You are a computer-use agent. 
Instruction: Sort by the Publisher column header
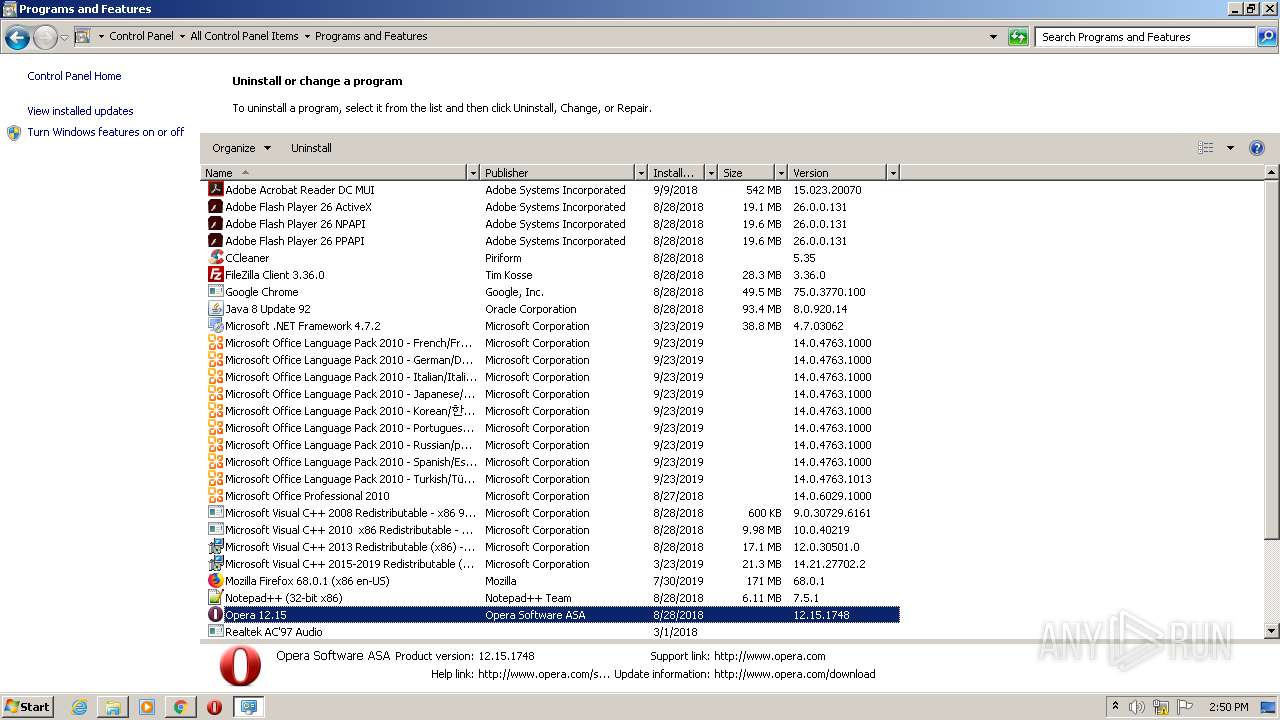pyautogui.click(x=557, y=173)
